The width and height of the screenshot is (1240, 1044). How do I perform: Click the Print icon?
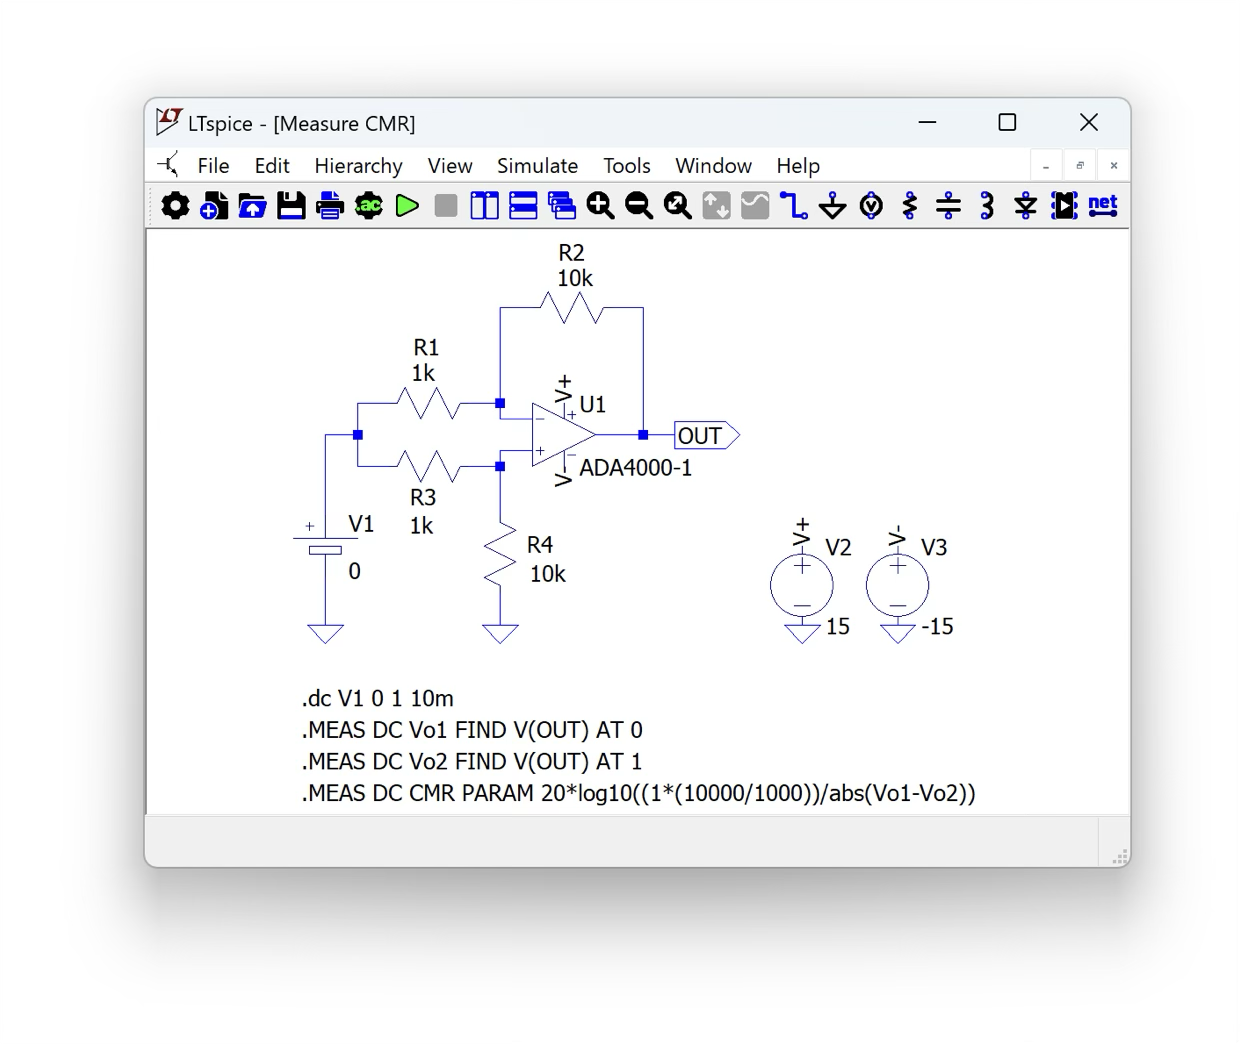(330, 206)
